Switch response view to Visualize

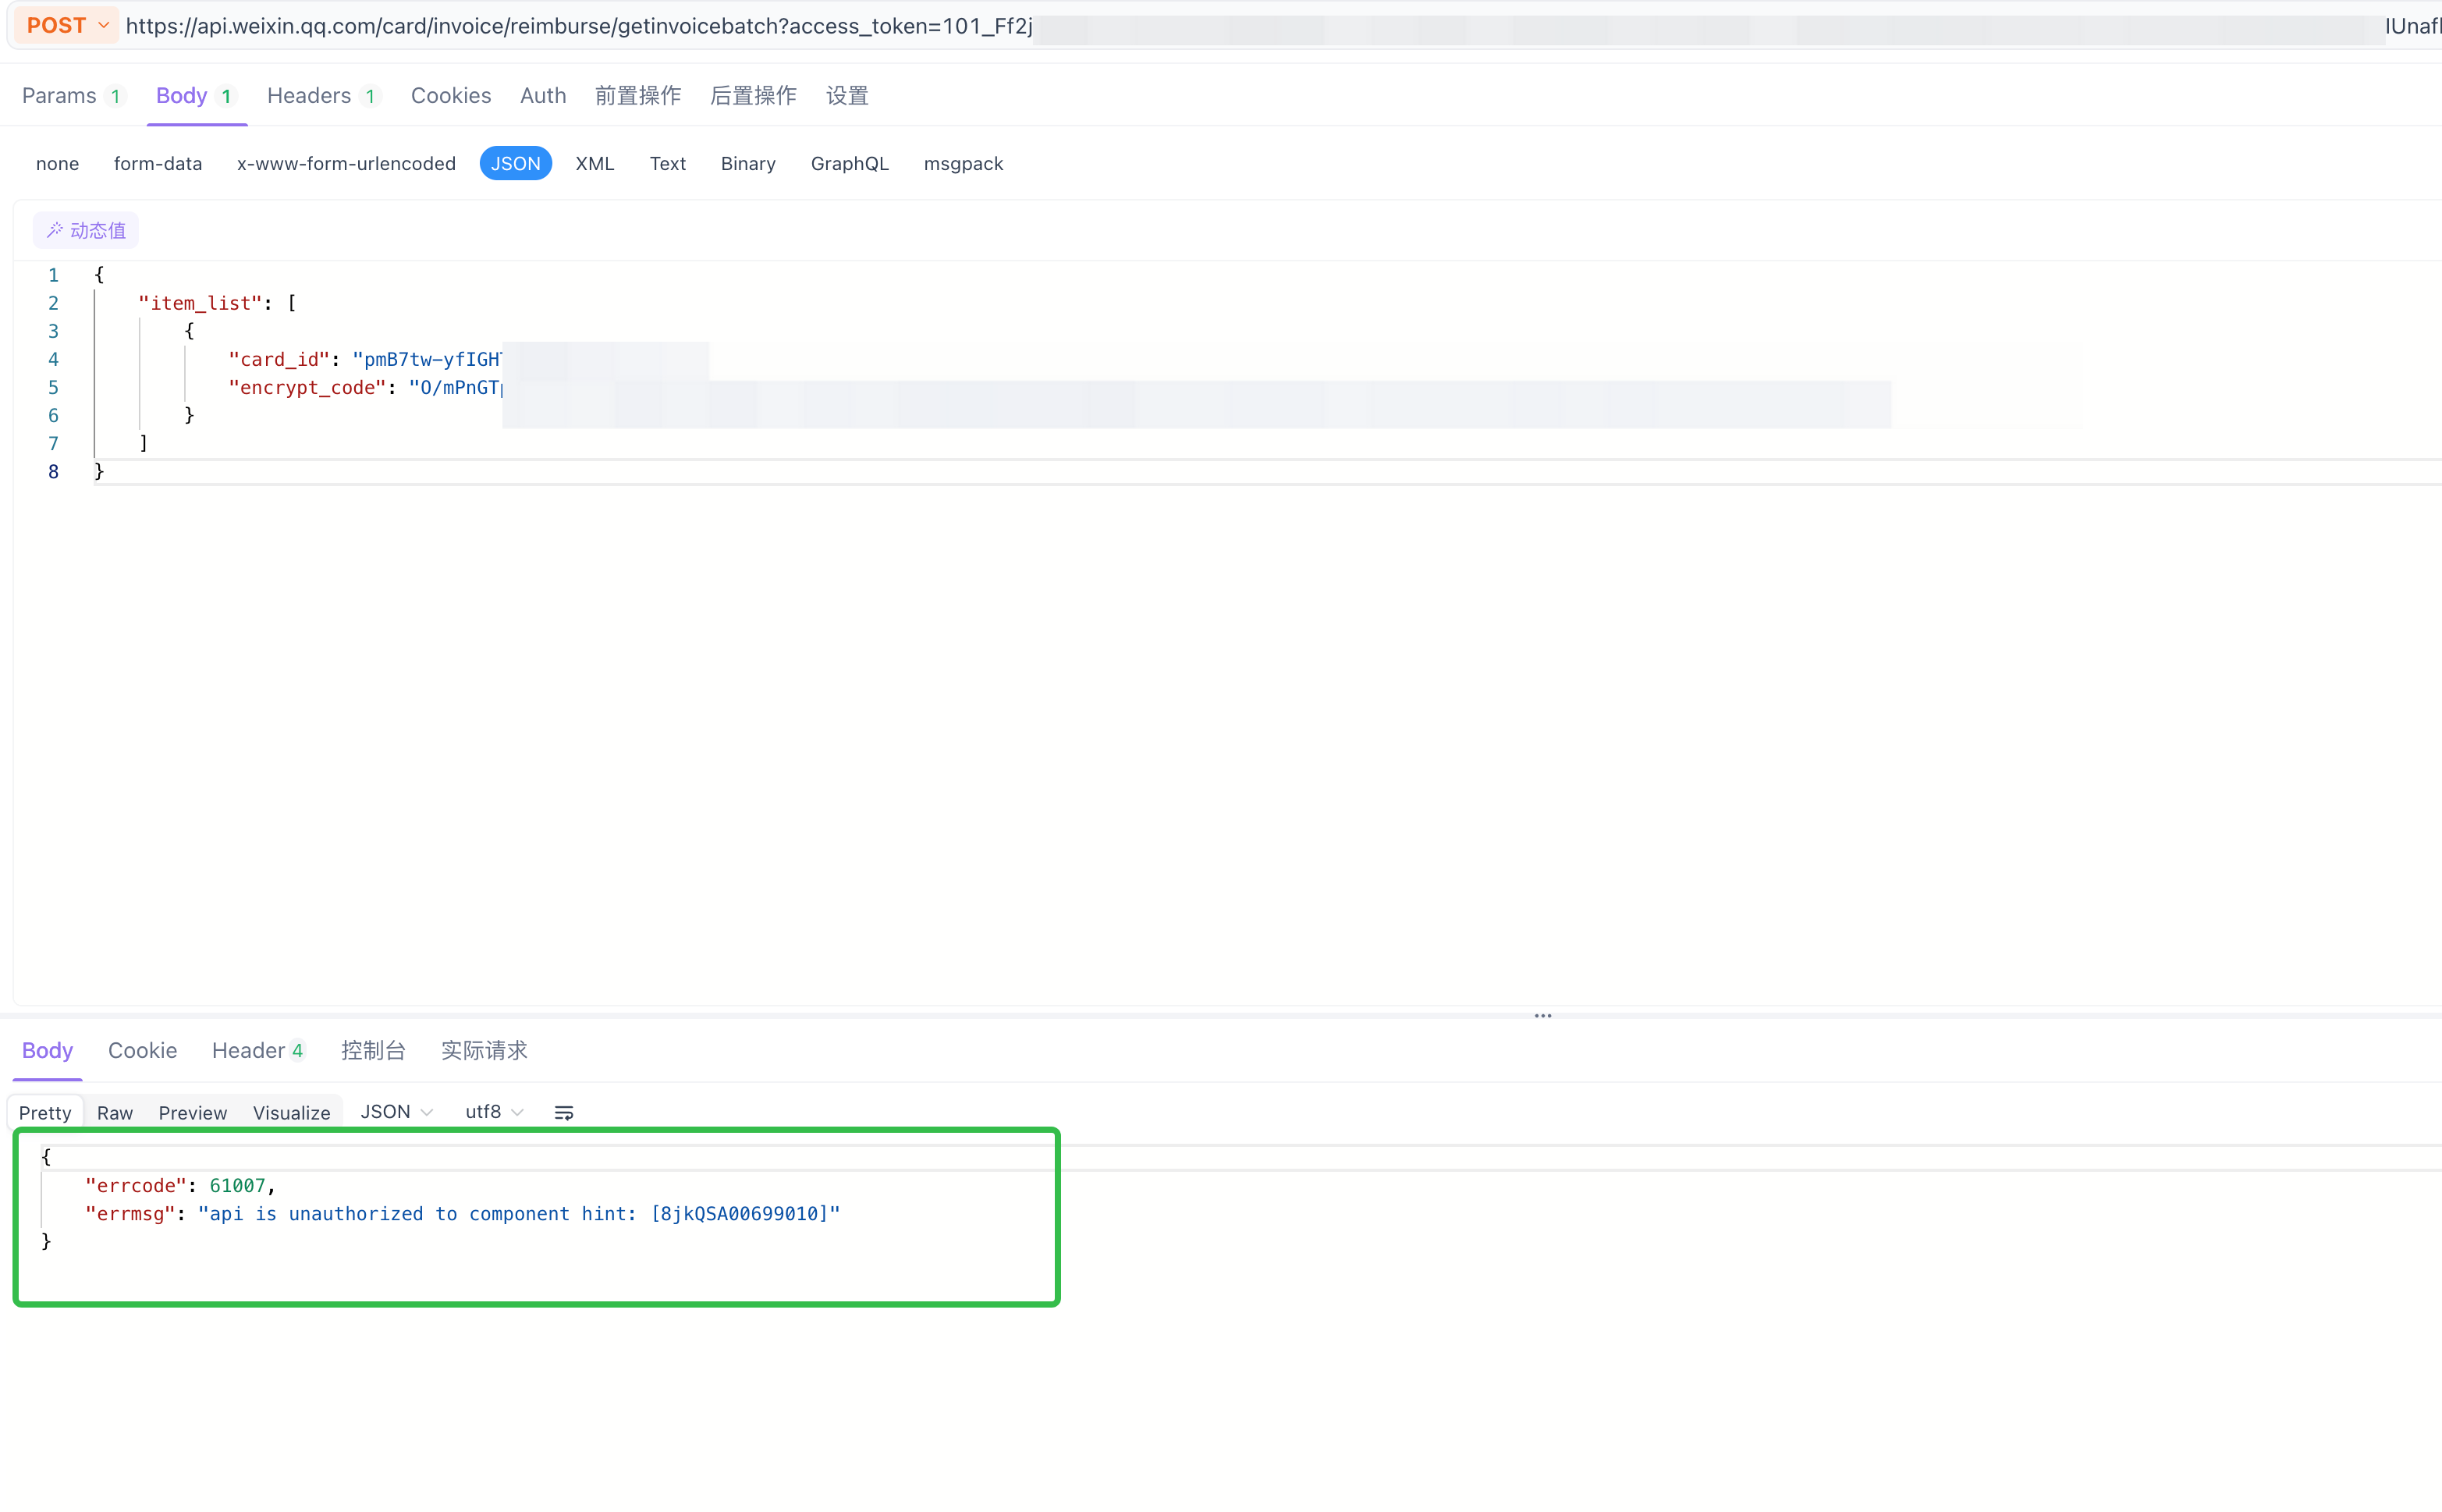(291, 1112)
